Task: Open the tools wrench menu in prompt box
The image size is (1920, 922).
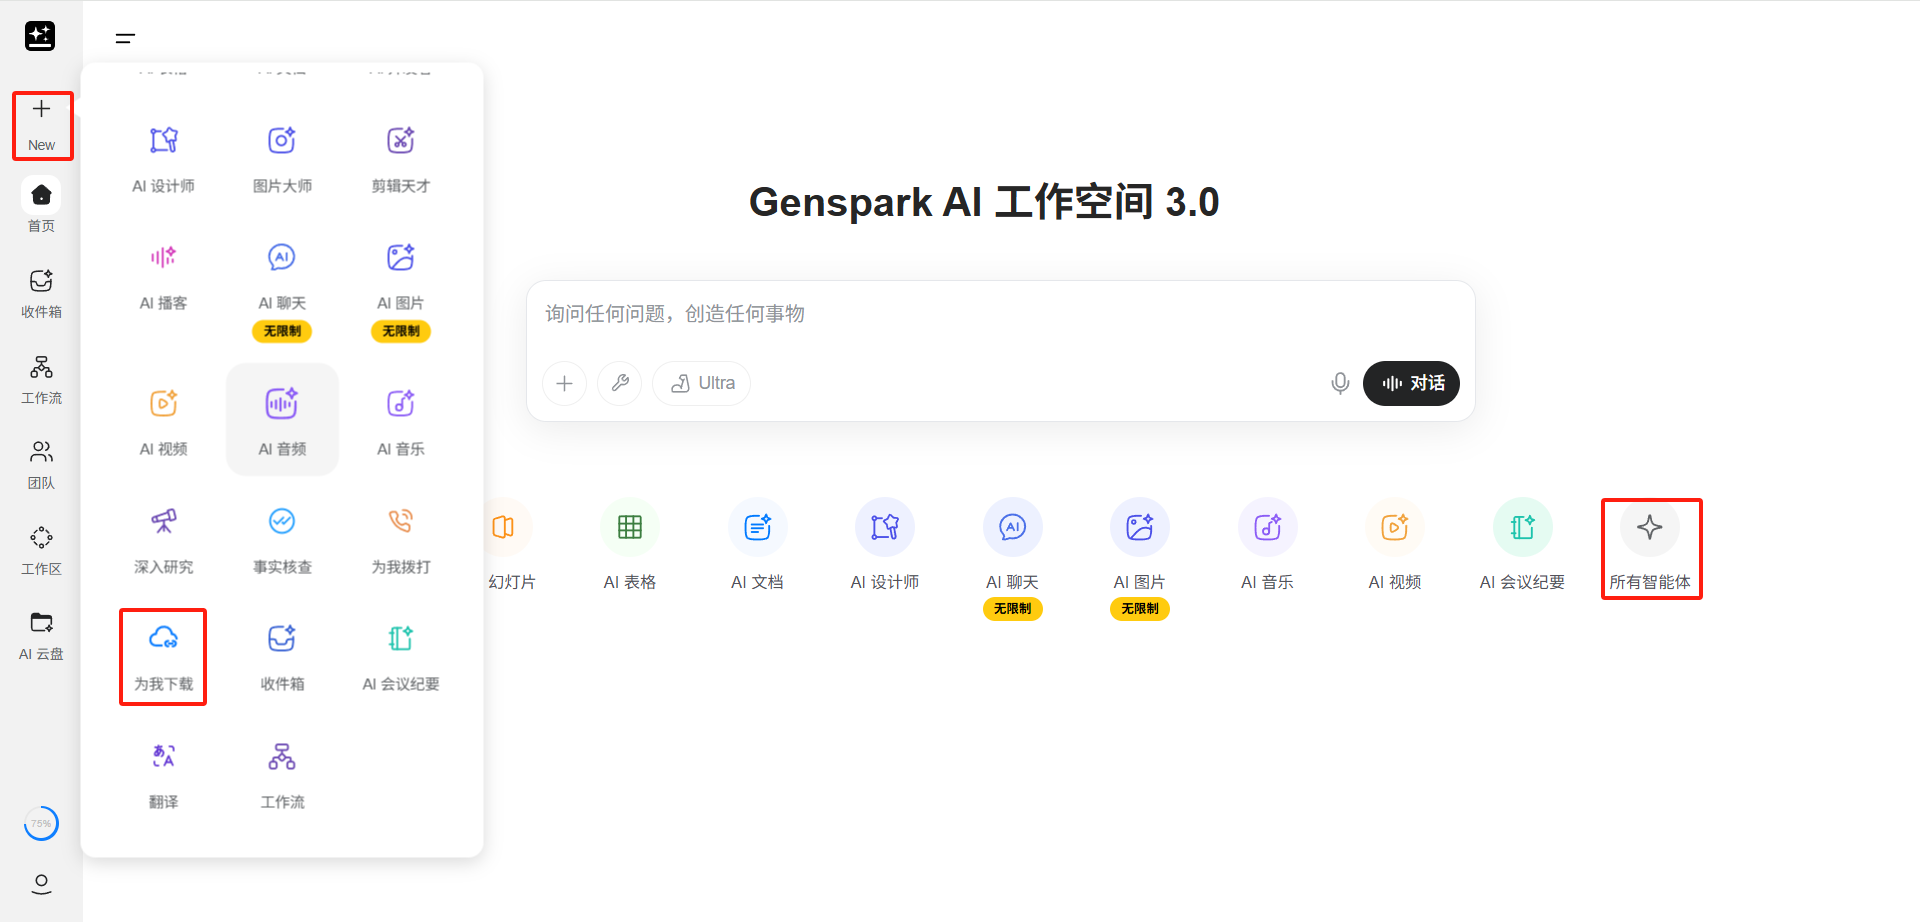Action: [x=620, y=383]
